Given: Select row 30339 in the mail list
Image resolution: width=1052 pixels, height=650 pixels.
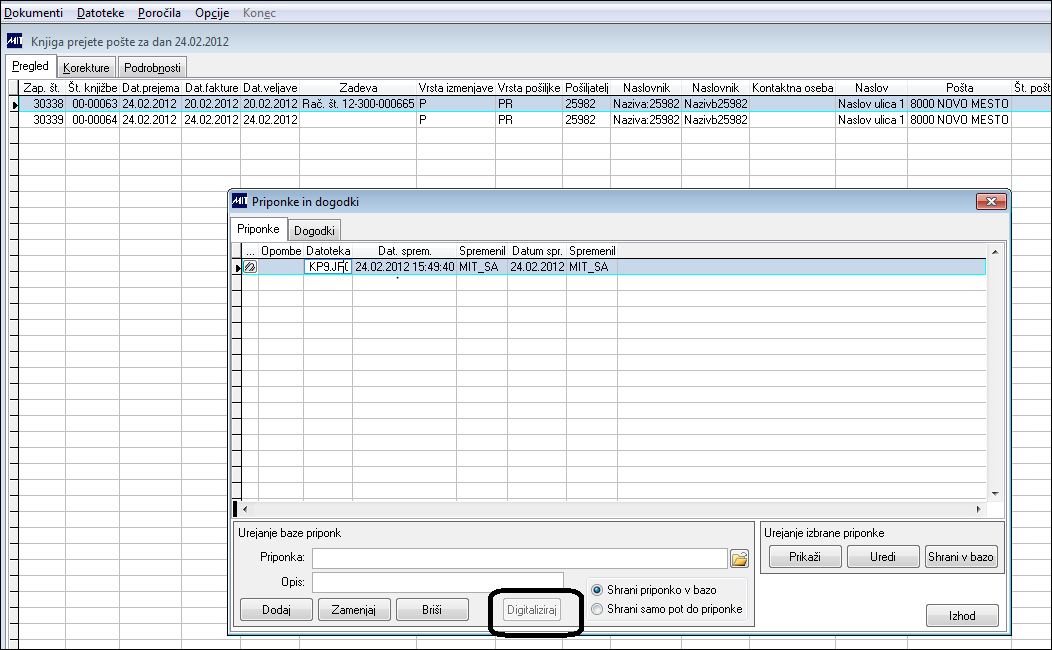Looking at the screenshot, I should pos(515,120).
